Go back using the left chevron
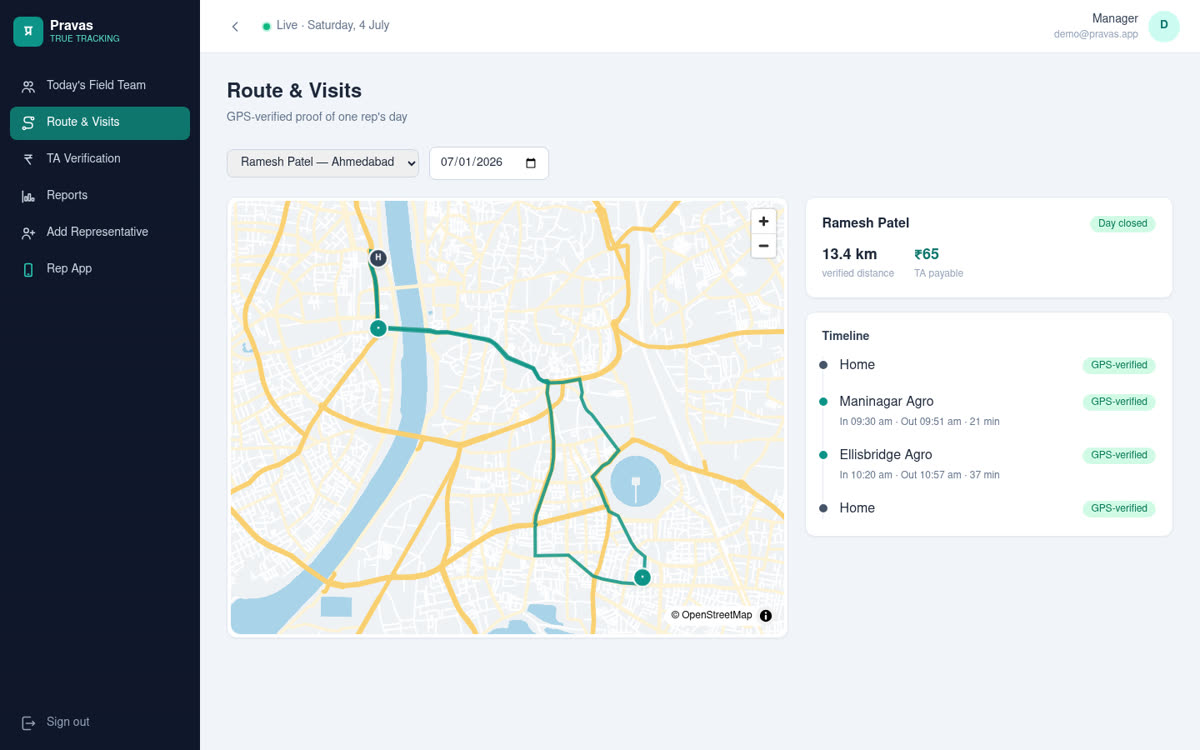 point(235,26)
